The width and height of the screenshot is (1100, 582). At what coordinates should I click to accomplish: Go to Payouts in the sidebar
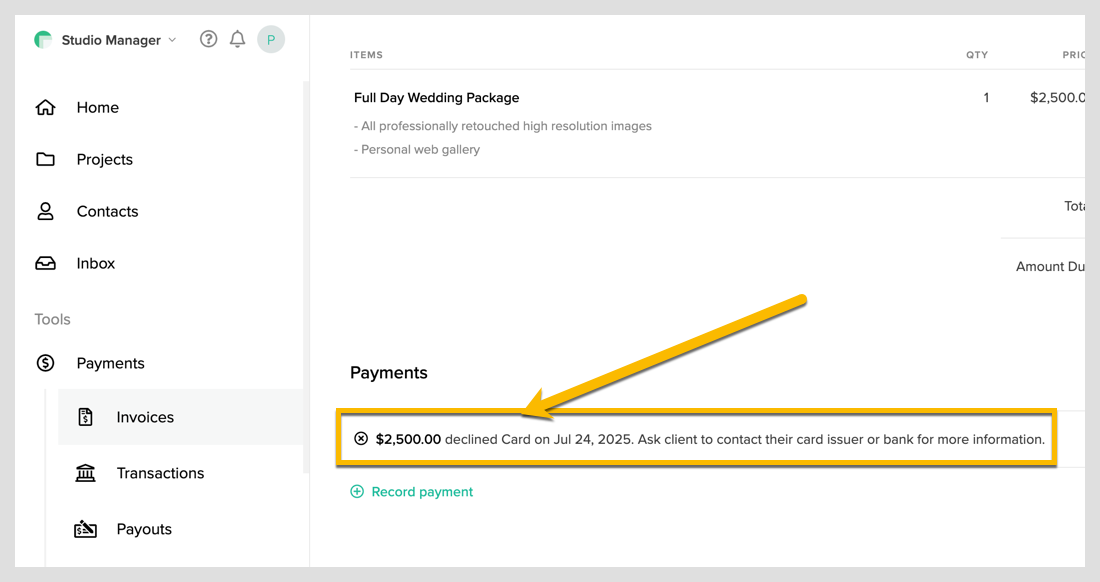click(x=144, y=529)
